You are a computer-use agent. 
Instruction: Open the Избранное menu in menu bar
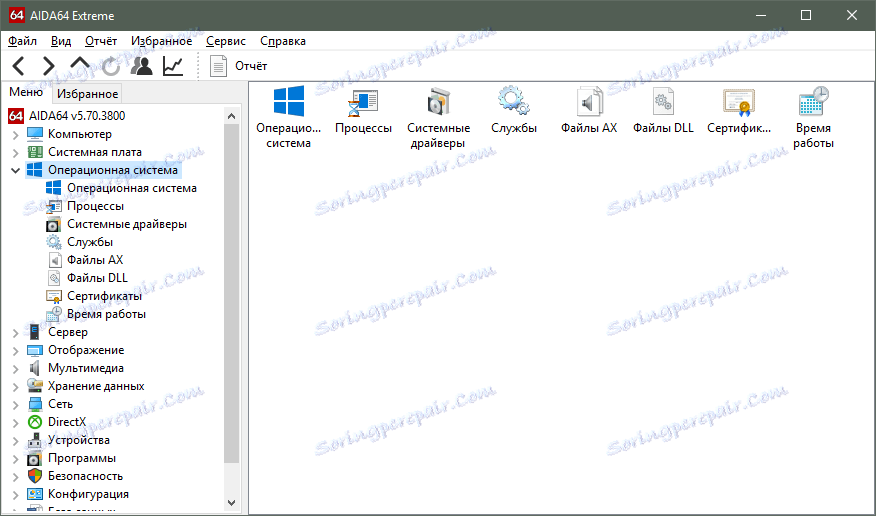[x=161, y=41]
